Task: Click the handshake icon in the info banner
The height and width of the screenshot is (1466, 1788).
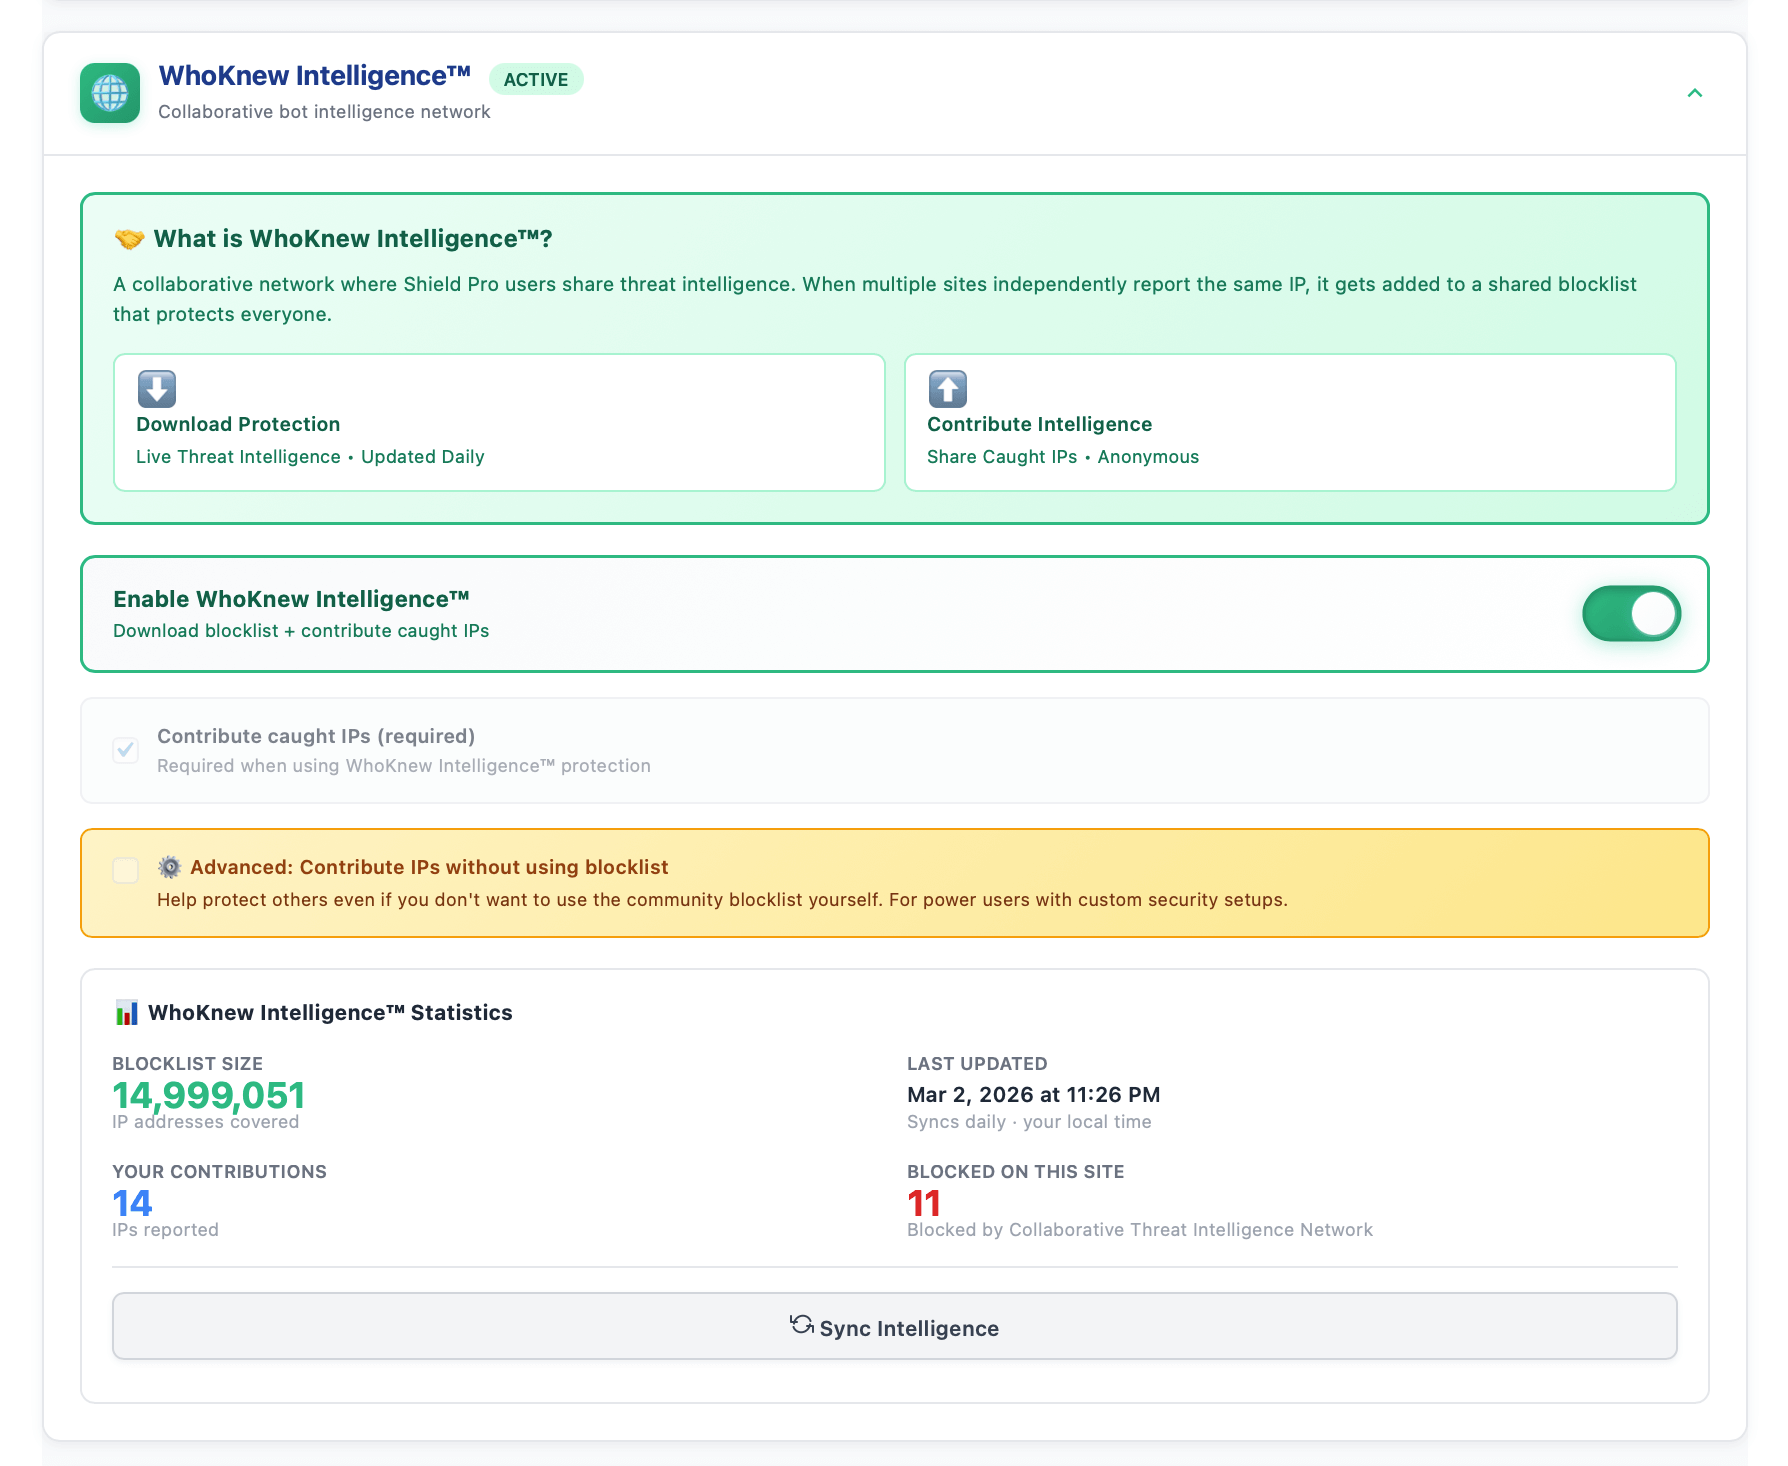Action: tap(129, 238)
